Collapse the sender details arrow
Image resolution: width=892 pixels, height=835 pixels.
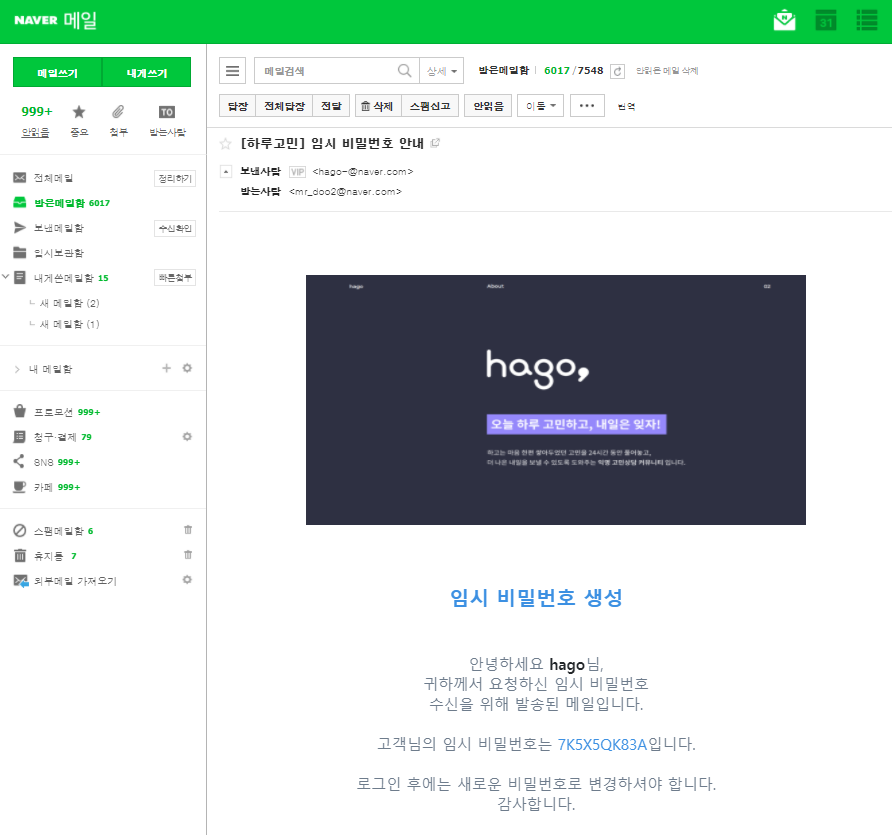coord(226,171)
